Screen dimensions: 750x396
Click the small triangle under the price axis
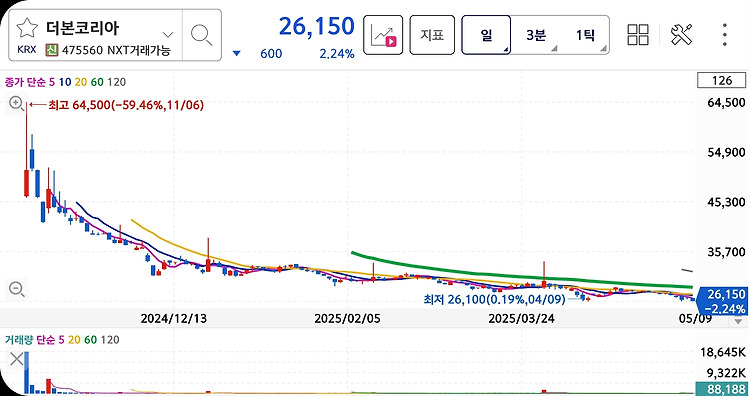pos(738,322)
